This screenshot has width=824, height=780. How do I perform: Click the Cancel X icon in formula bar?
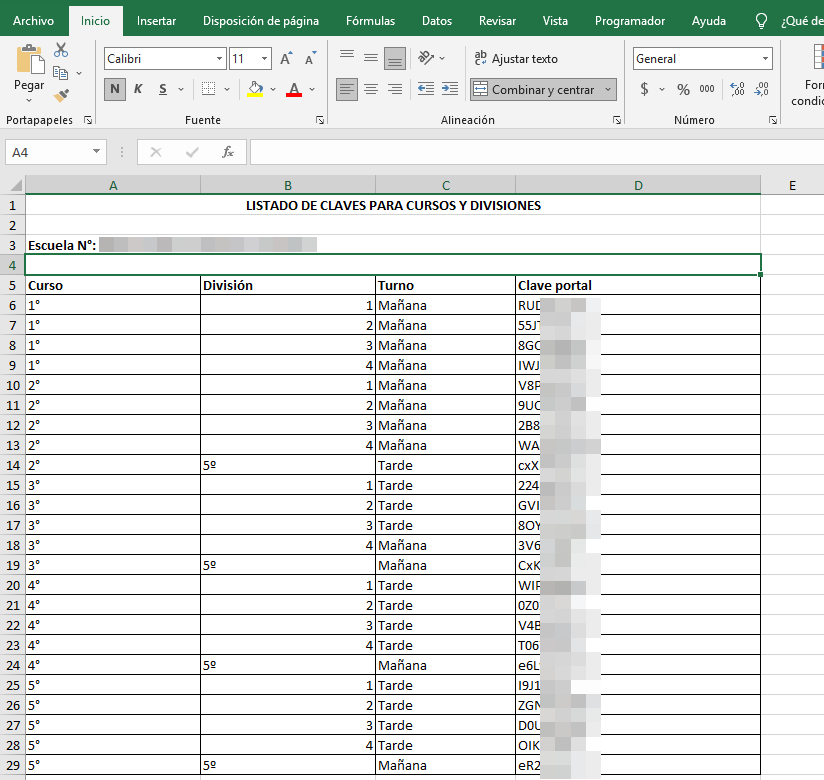[156, 152]
